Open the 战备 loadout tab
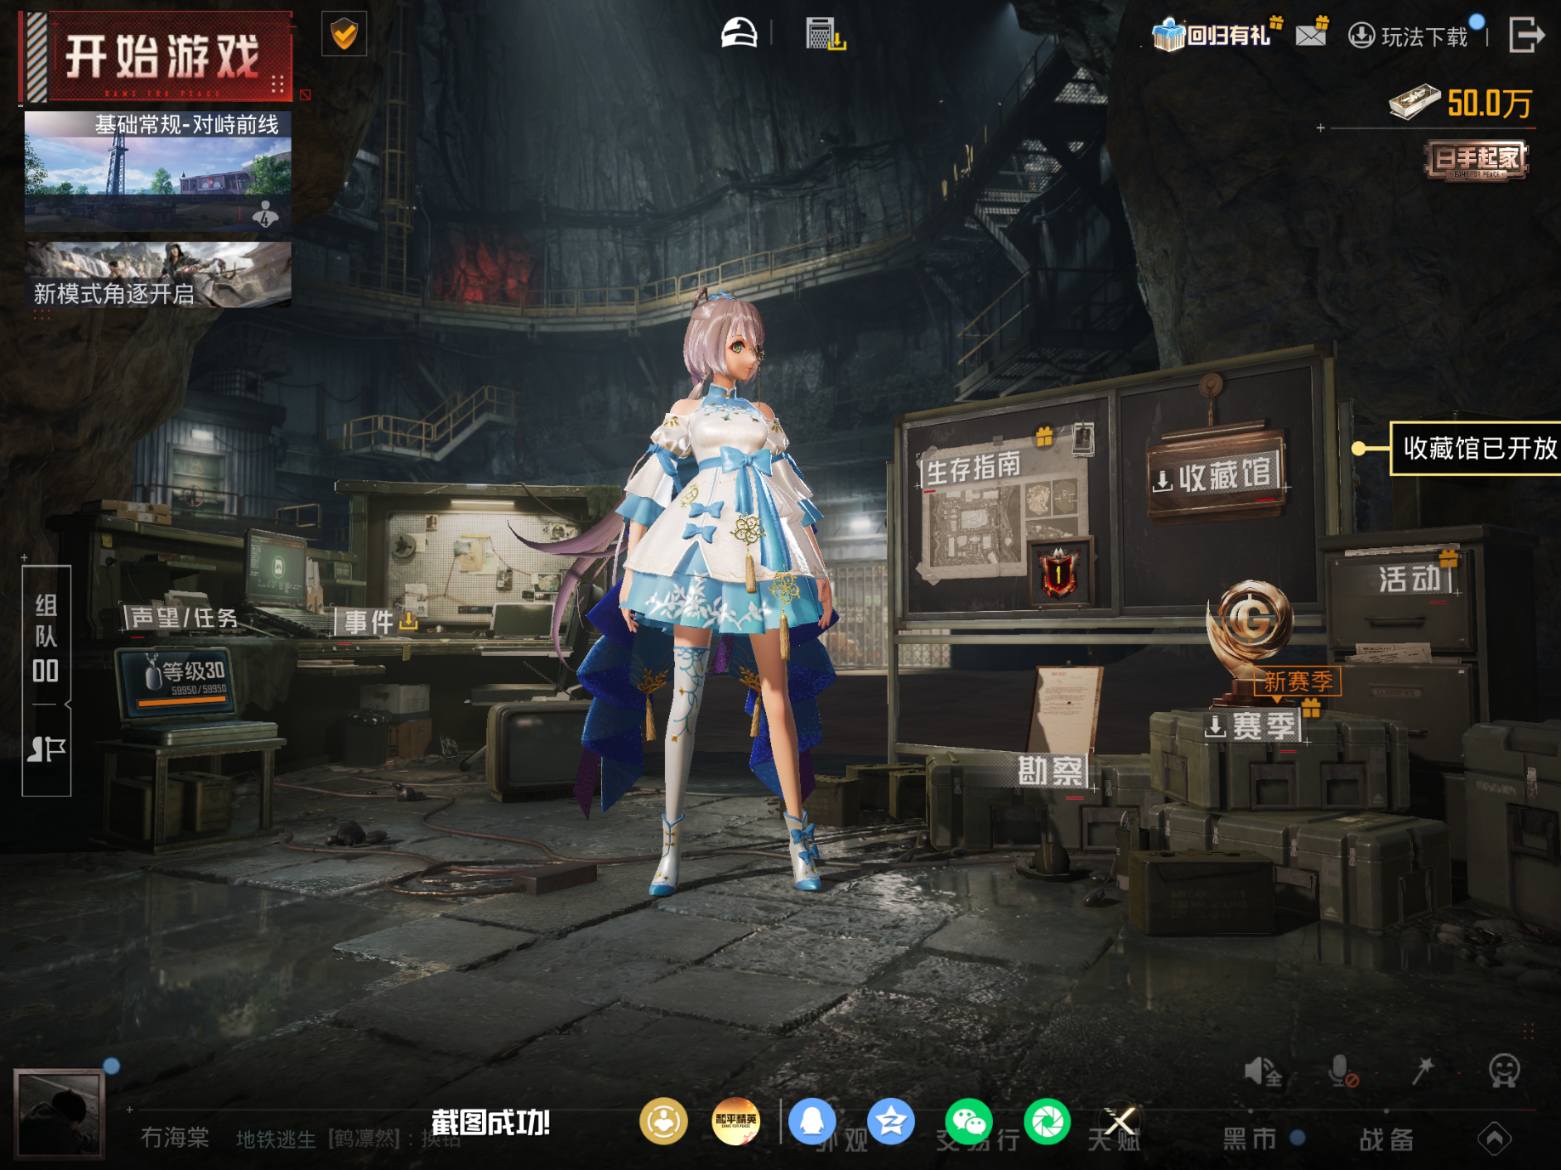Viewport: 1561px width, 1170px height. point(1386,1139)
